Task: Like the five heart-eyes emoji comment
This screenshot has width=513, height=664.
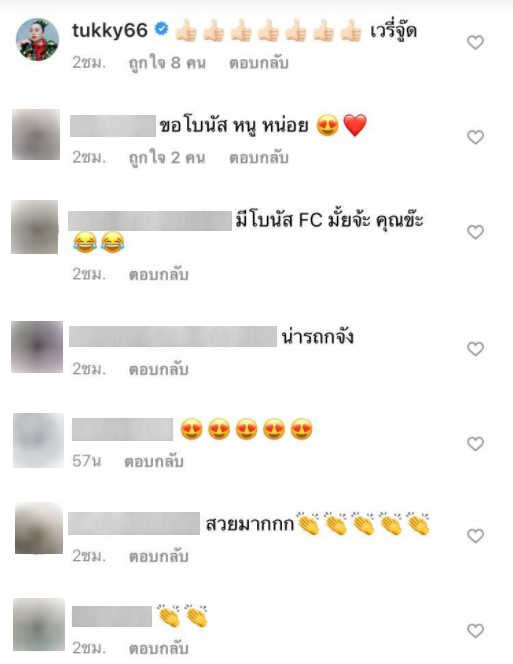Action: tap(475, 444)
